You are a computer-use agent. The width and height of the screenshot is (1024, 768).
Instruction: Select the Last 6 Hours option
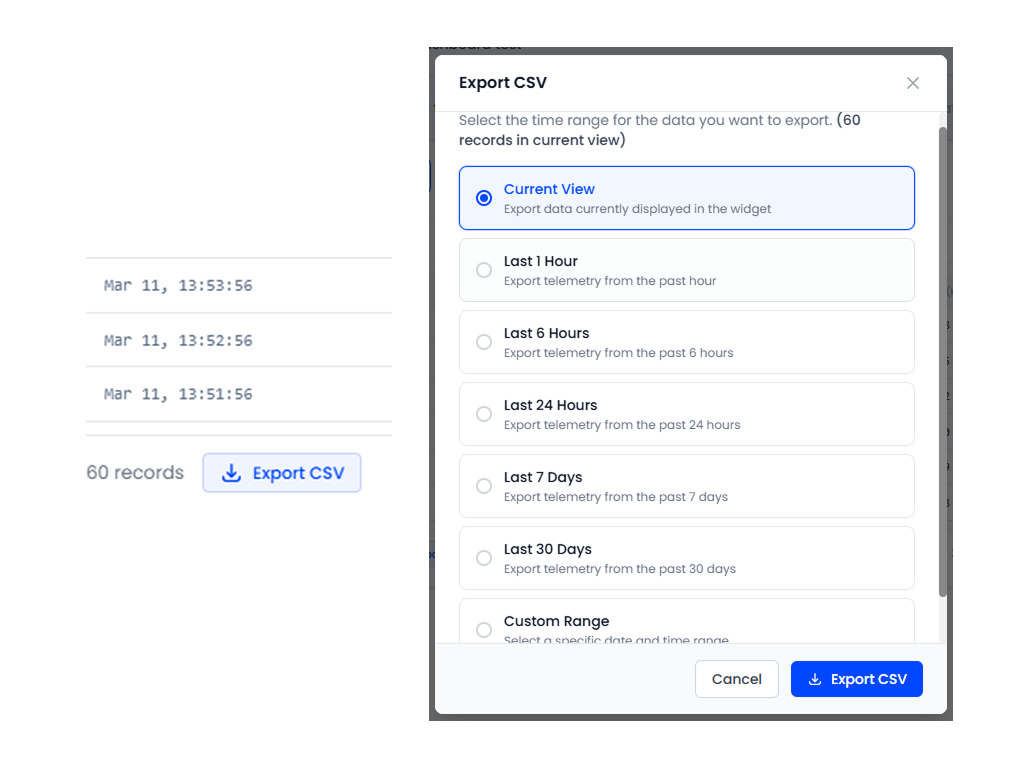point(484,342)
